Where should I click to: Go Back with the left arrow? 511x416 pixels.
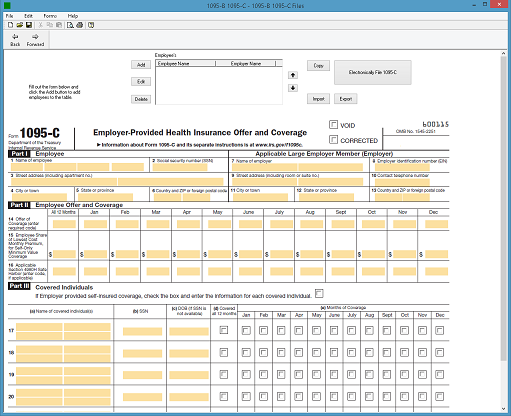click(x=15, y=40)
